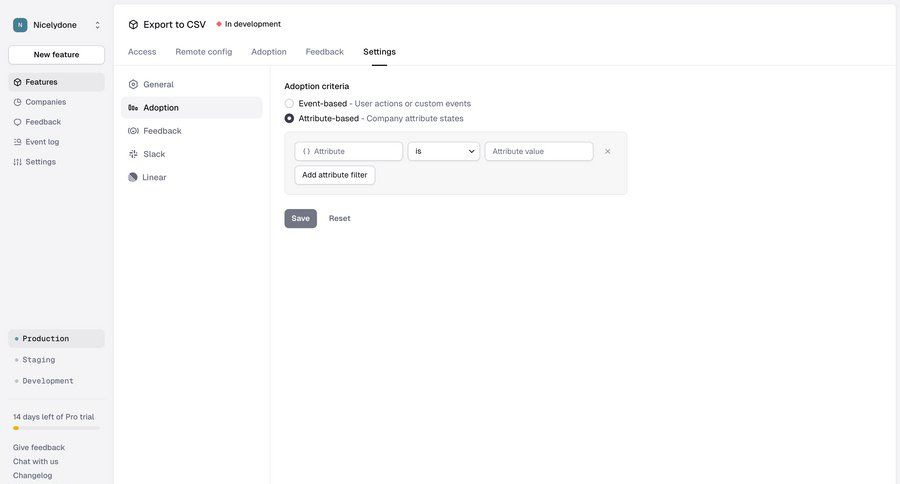900x484 pixels.
Task: Select the Production environment
Action: click(56, 339)
